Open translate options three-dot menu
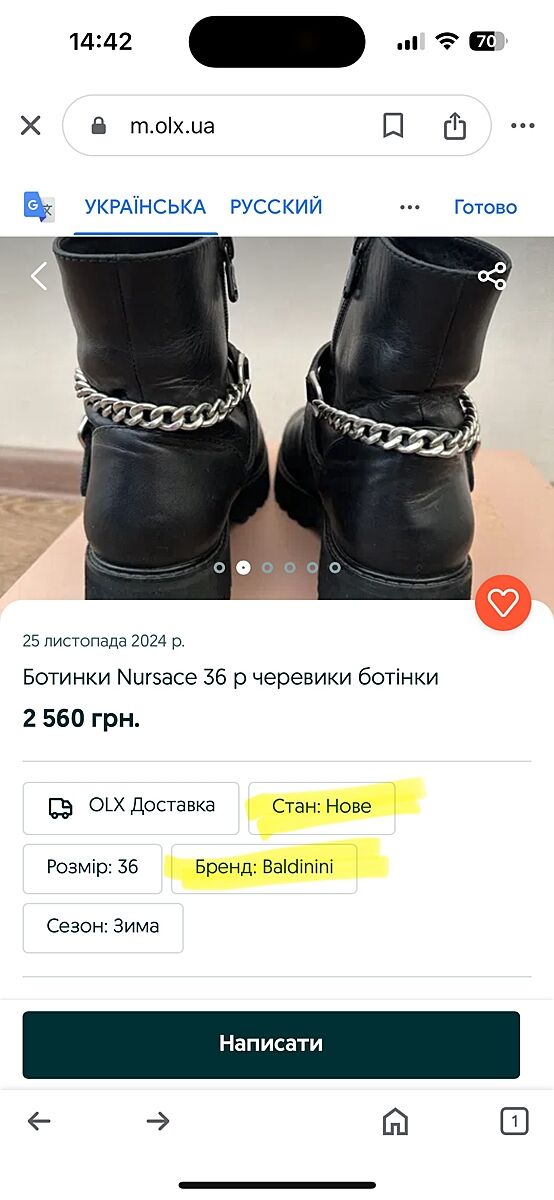Image resolution: width=554 pixels, height=1200 pixels. [x=410, y=207]
